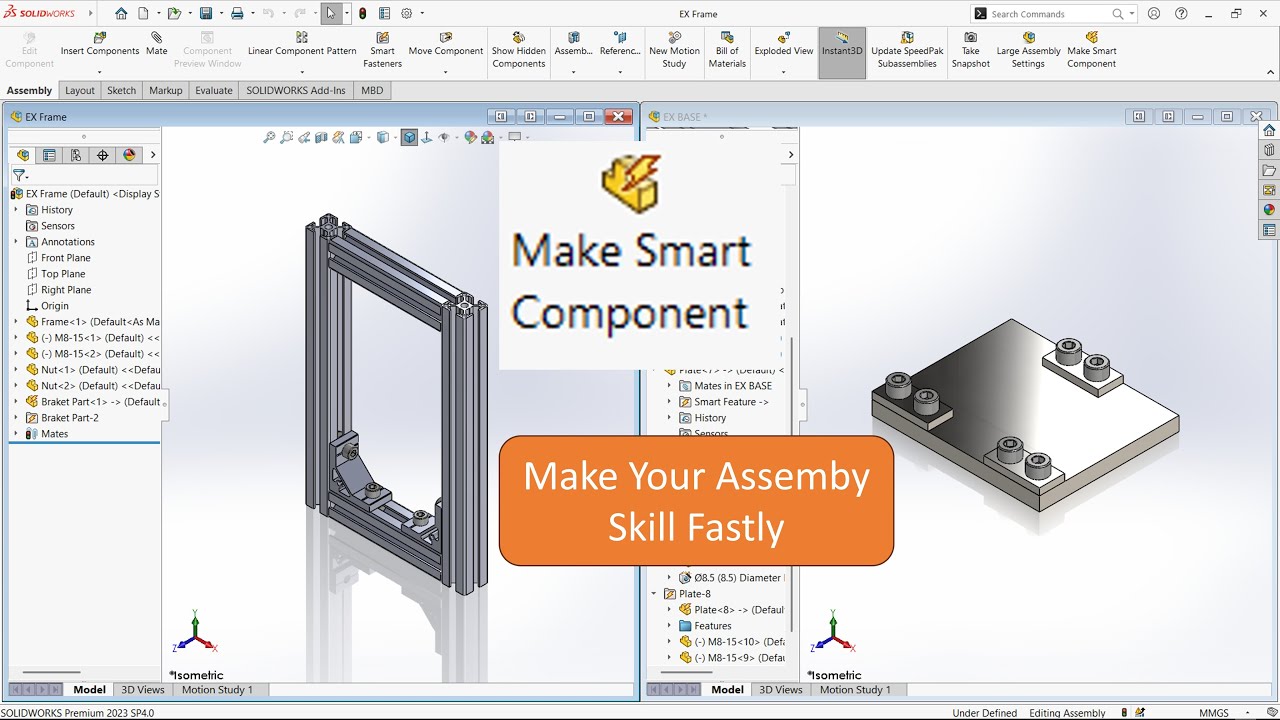Select Front Plane in feature tree

pyautogui.click(x=65, y=258)
